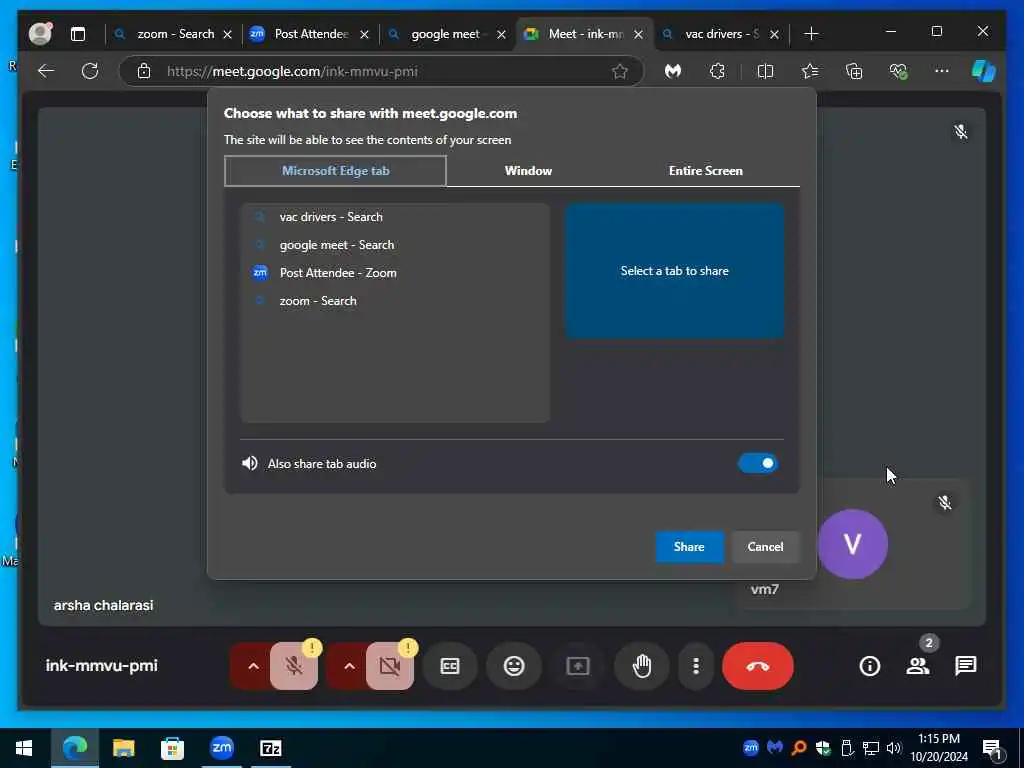Toggle split screen icon in Edge toolbar
The width and height of the screenshot is (1024, 768).
point(765,71)
